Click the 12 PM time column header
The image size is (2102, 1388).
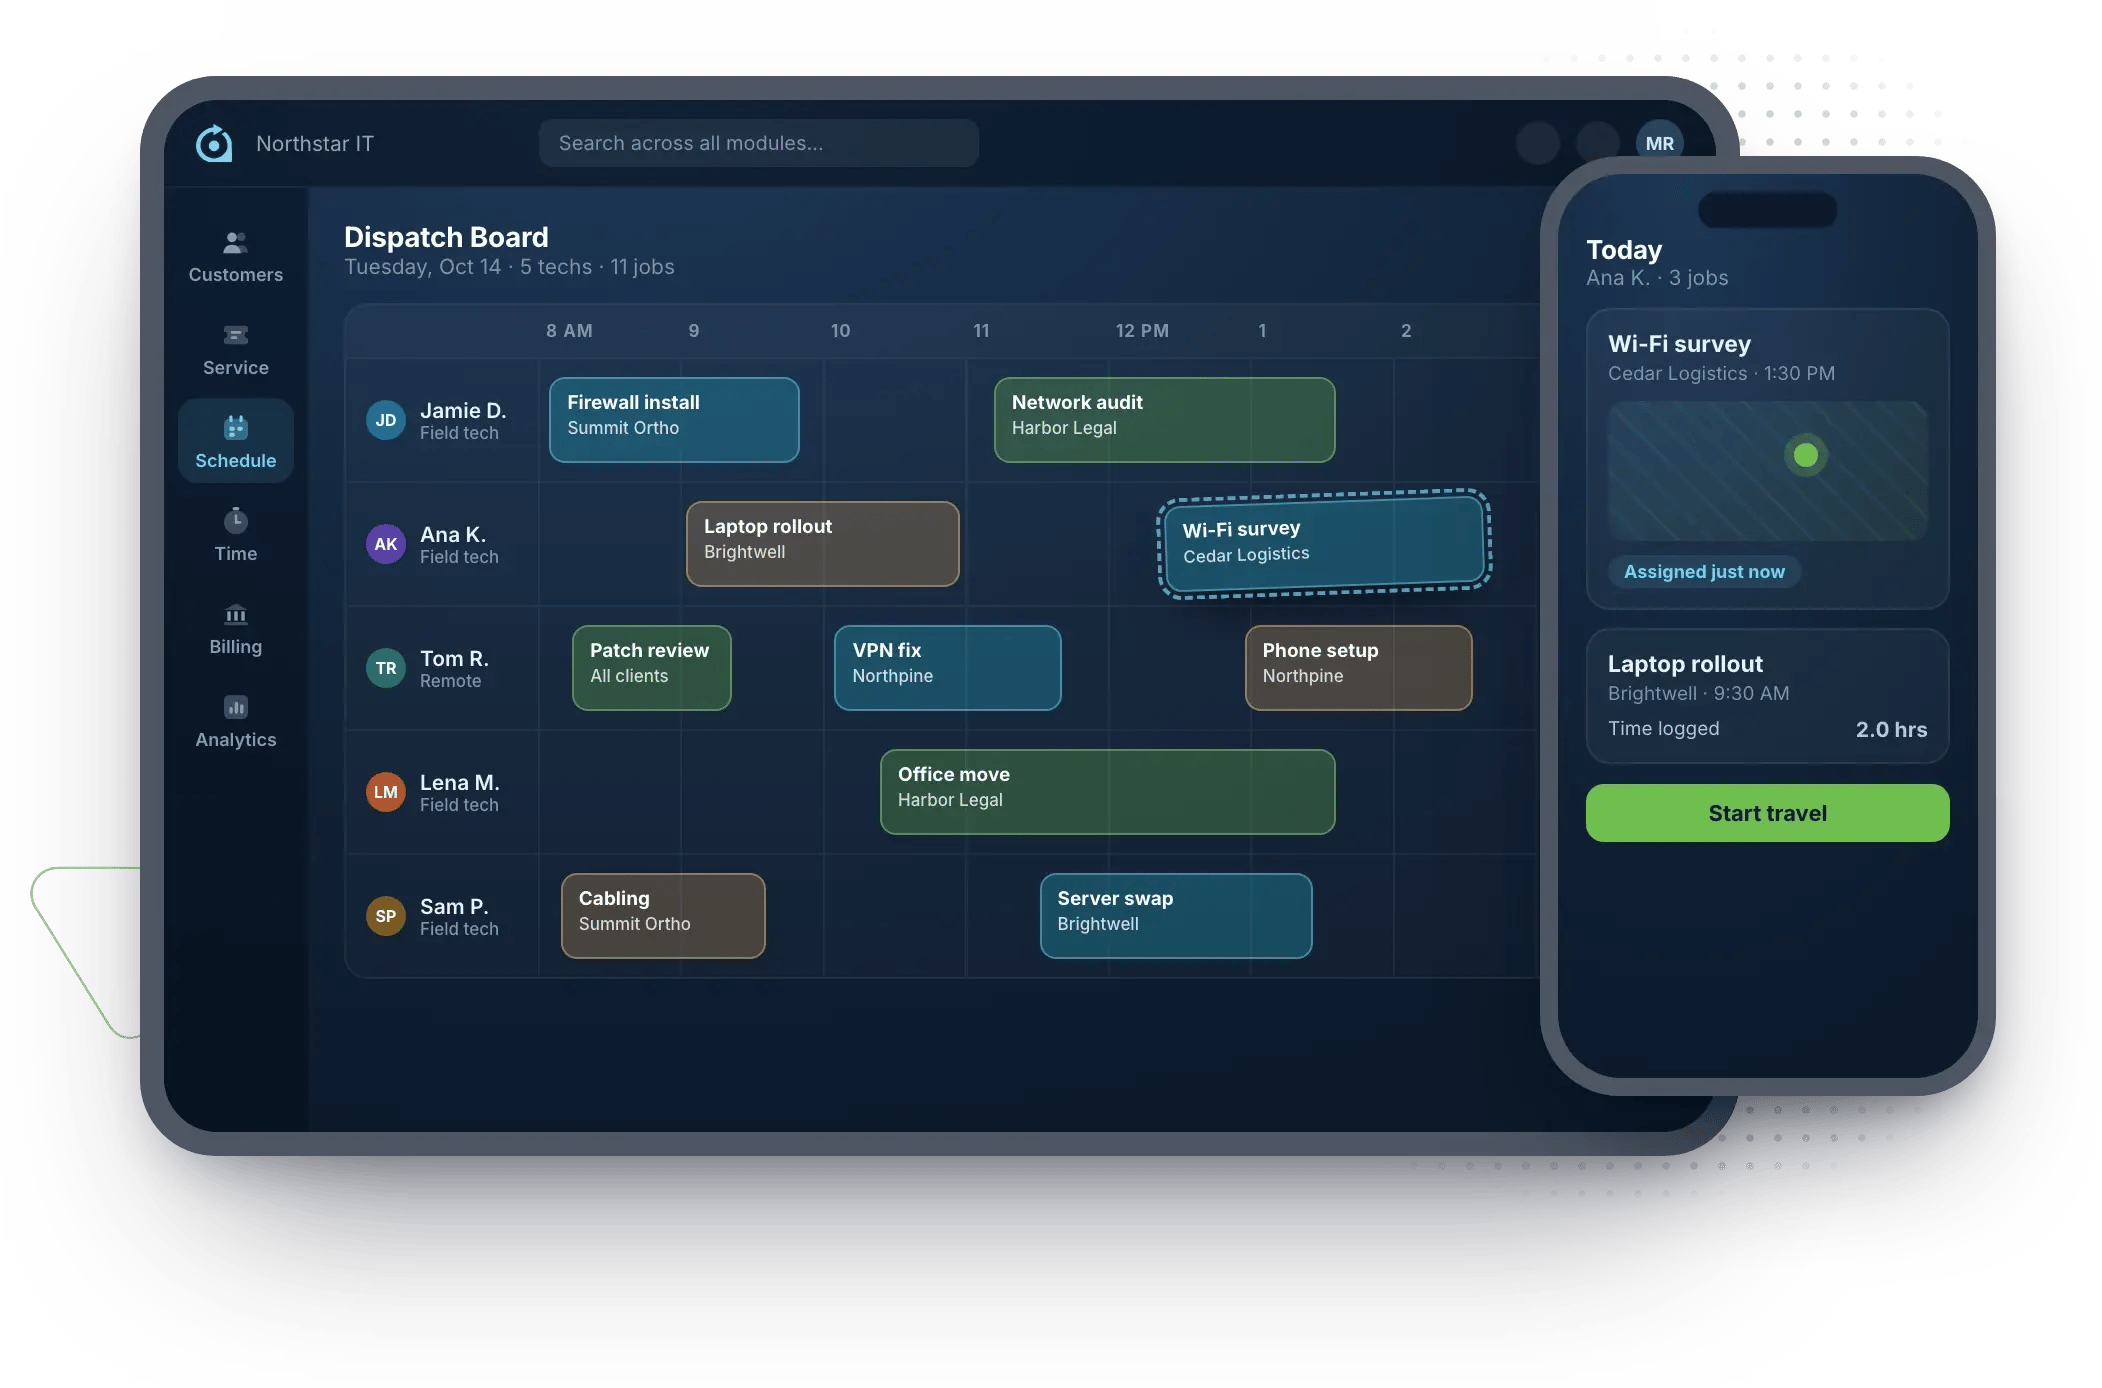[1142, 331]
